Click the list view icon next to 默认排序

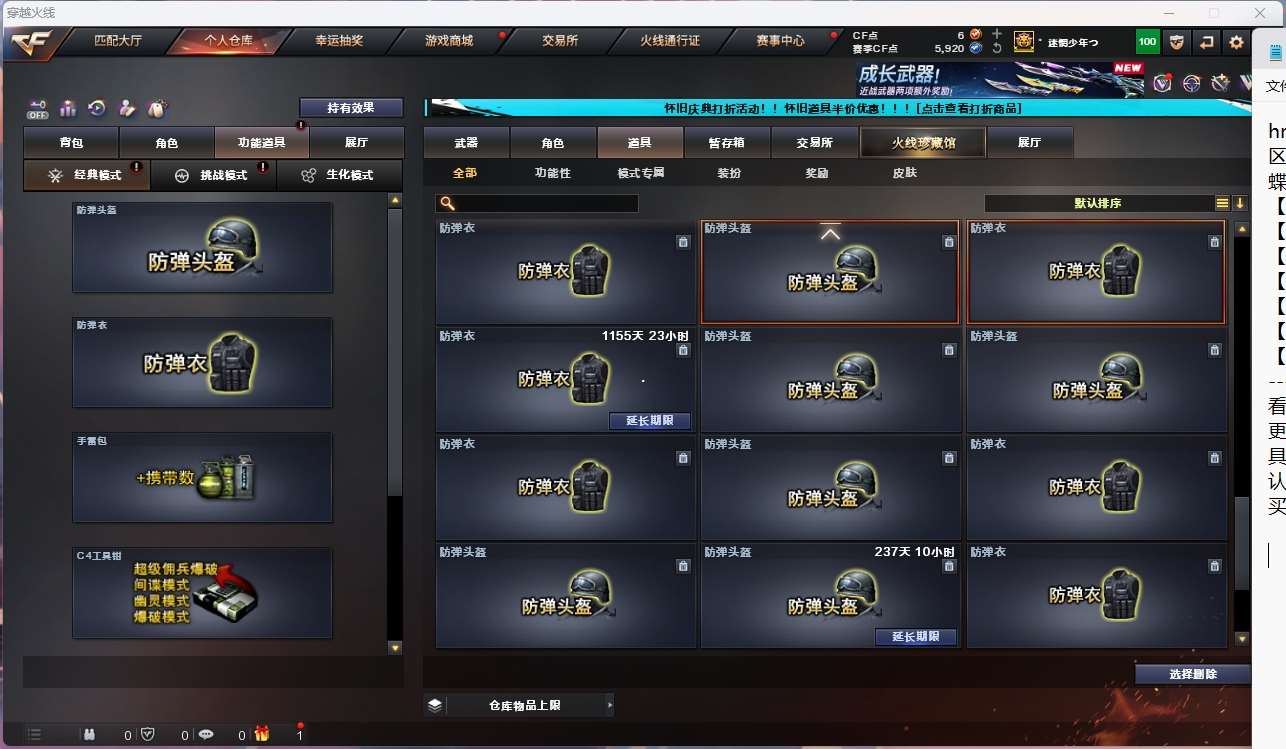pyautogui.click(x=1222, y=203)
